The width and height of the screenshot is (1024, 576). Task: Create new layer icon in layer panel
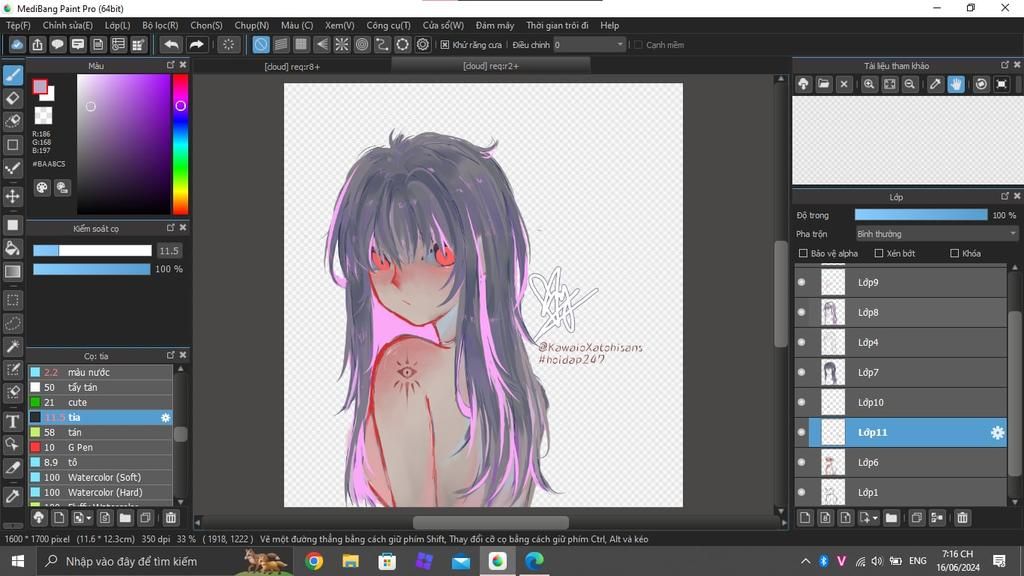pos(805,518)
